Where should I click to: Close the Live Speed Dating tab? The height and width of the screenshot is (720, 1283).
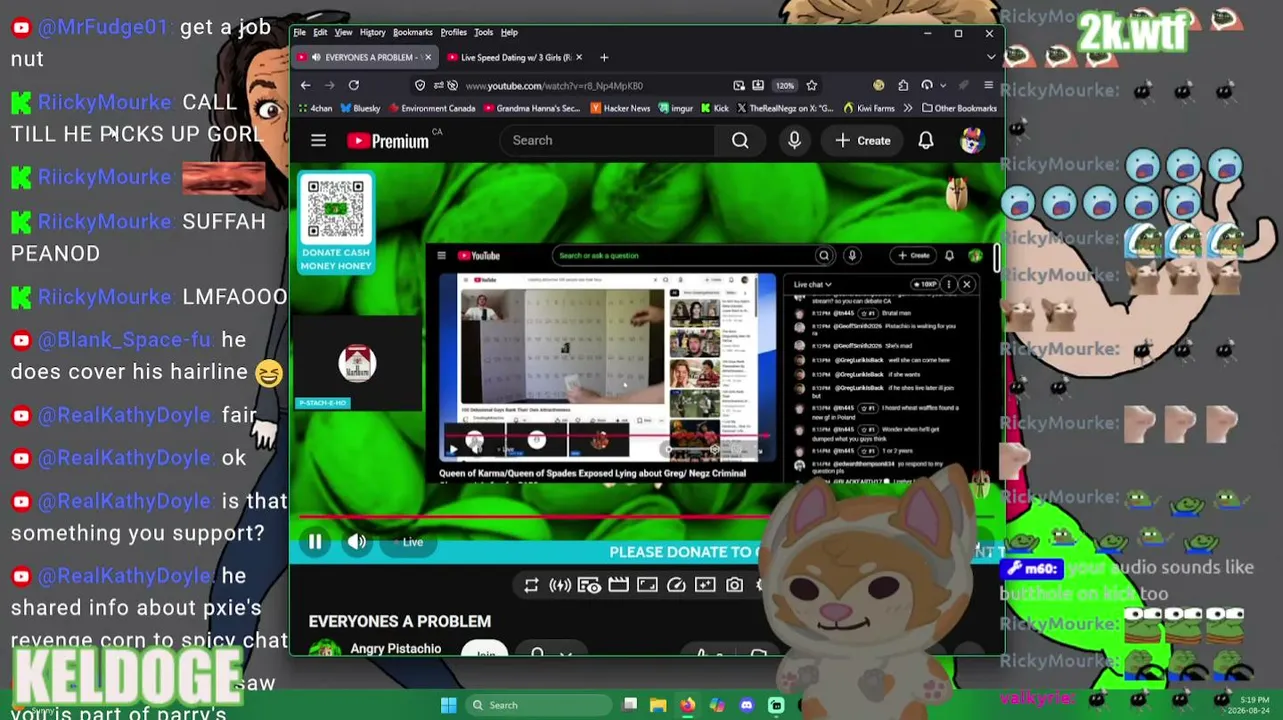click(580, 57)
